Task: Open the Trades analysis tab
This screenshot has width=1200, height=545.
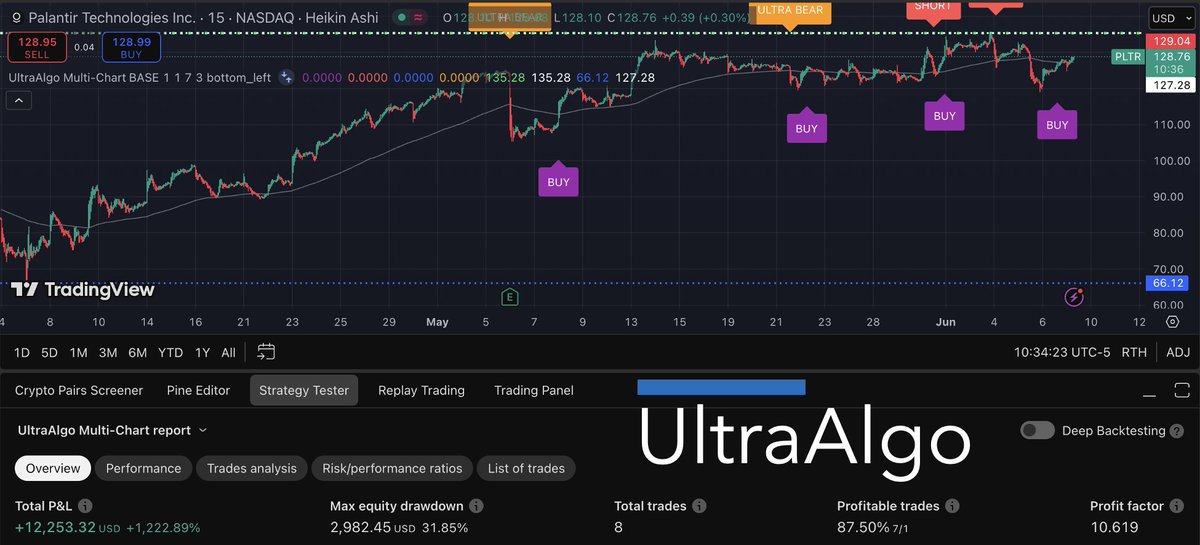Action: pyautogui.click(x=252, y=468)
